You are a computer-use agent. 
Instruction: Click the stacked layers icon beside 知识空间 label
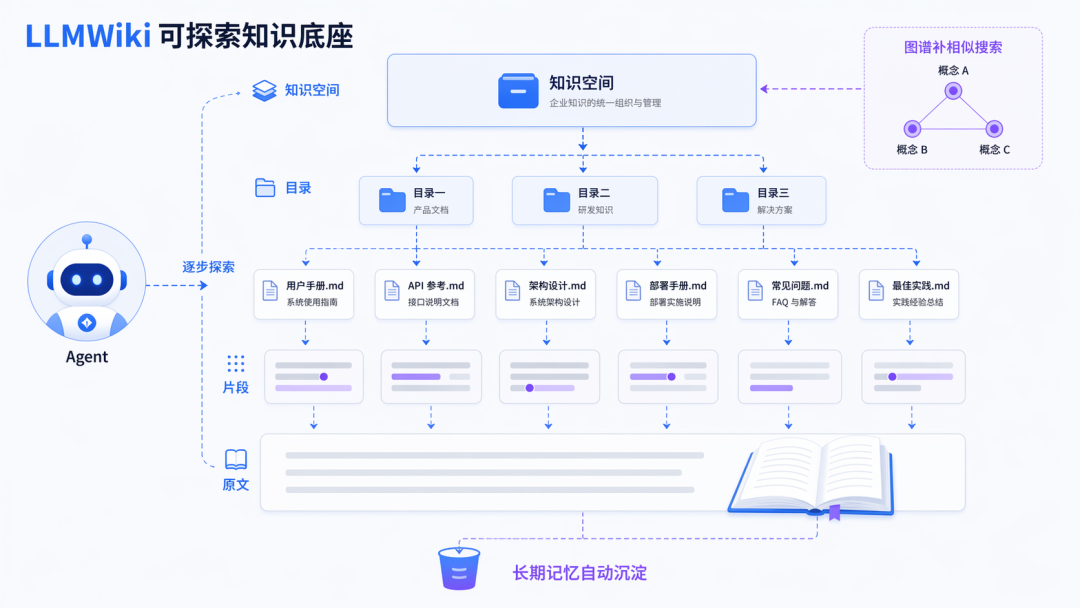click(x=264, y=90)
